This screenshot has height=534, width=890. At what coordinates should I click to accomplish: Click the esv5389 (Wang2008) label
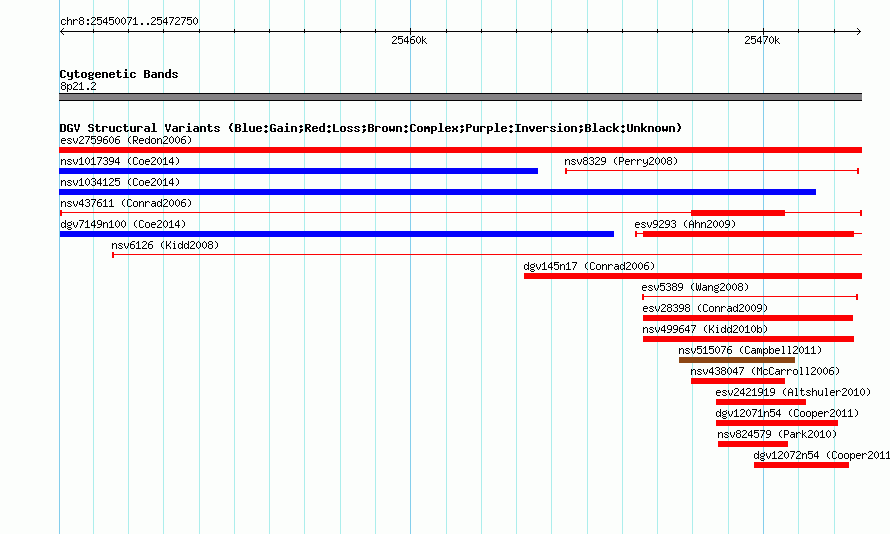(x=695, y=287)
